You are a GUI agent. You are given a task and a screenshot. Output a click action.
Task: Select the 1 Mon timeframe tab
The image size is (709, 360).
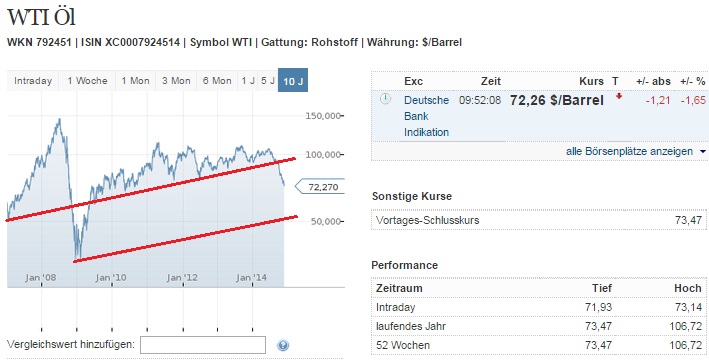click(x=135, y=81)
